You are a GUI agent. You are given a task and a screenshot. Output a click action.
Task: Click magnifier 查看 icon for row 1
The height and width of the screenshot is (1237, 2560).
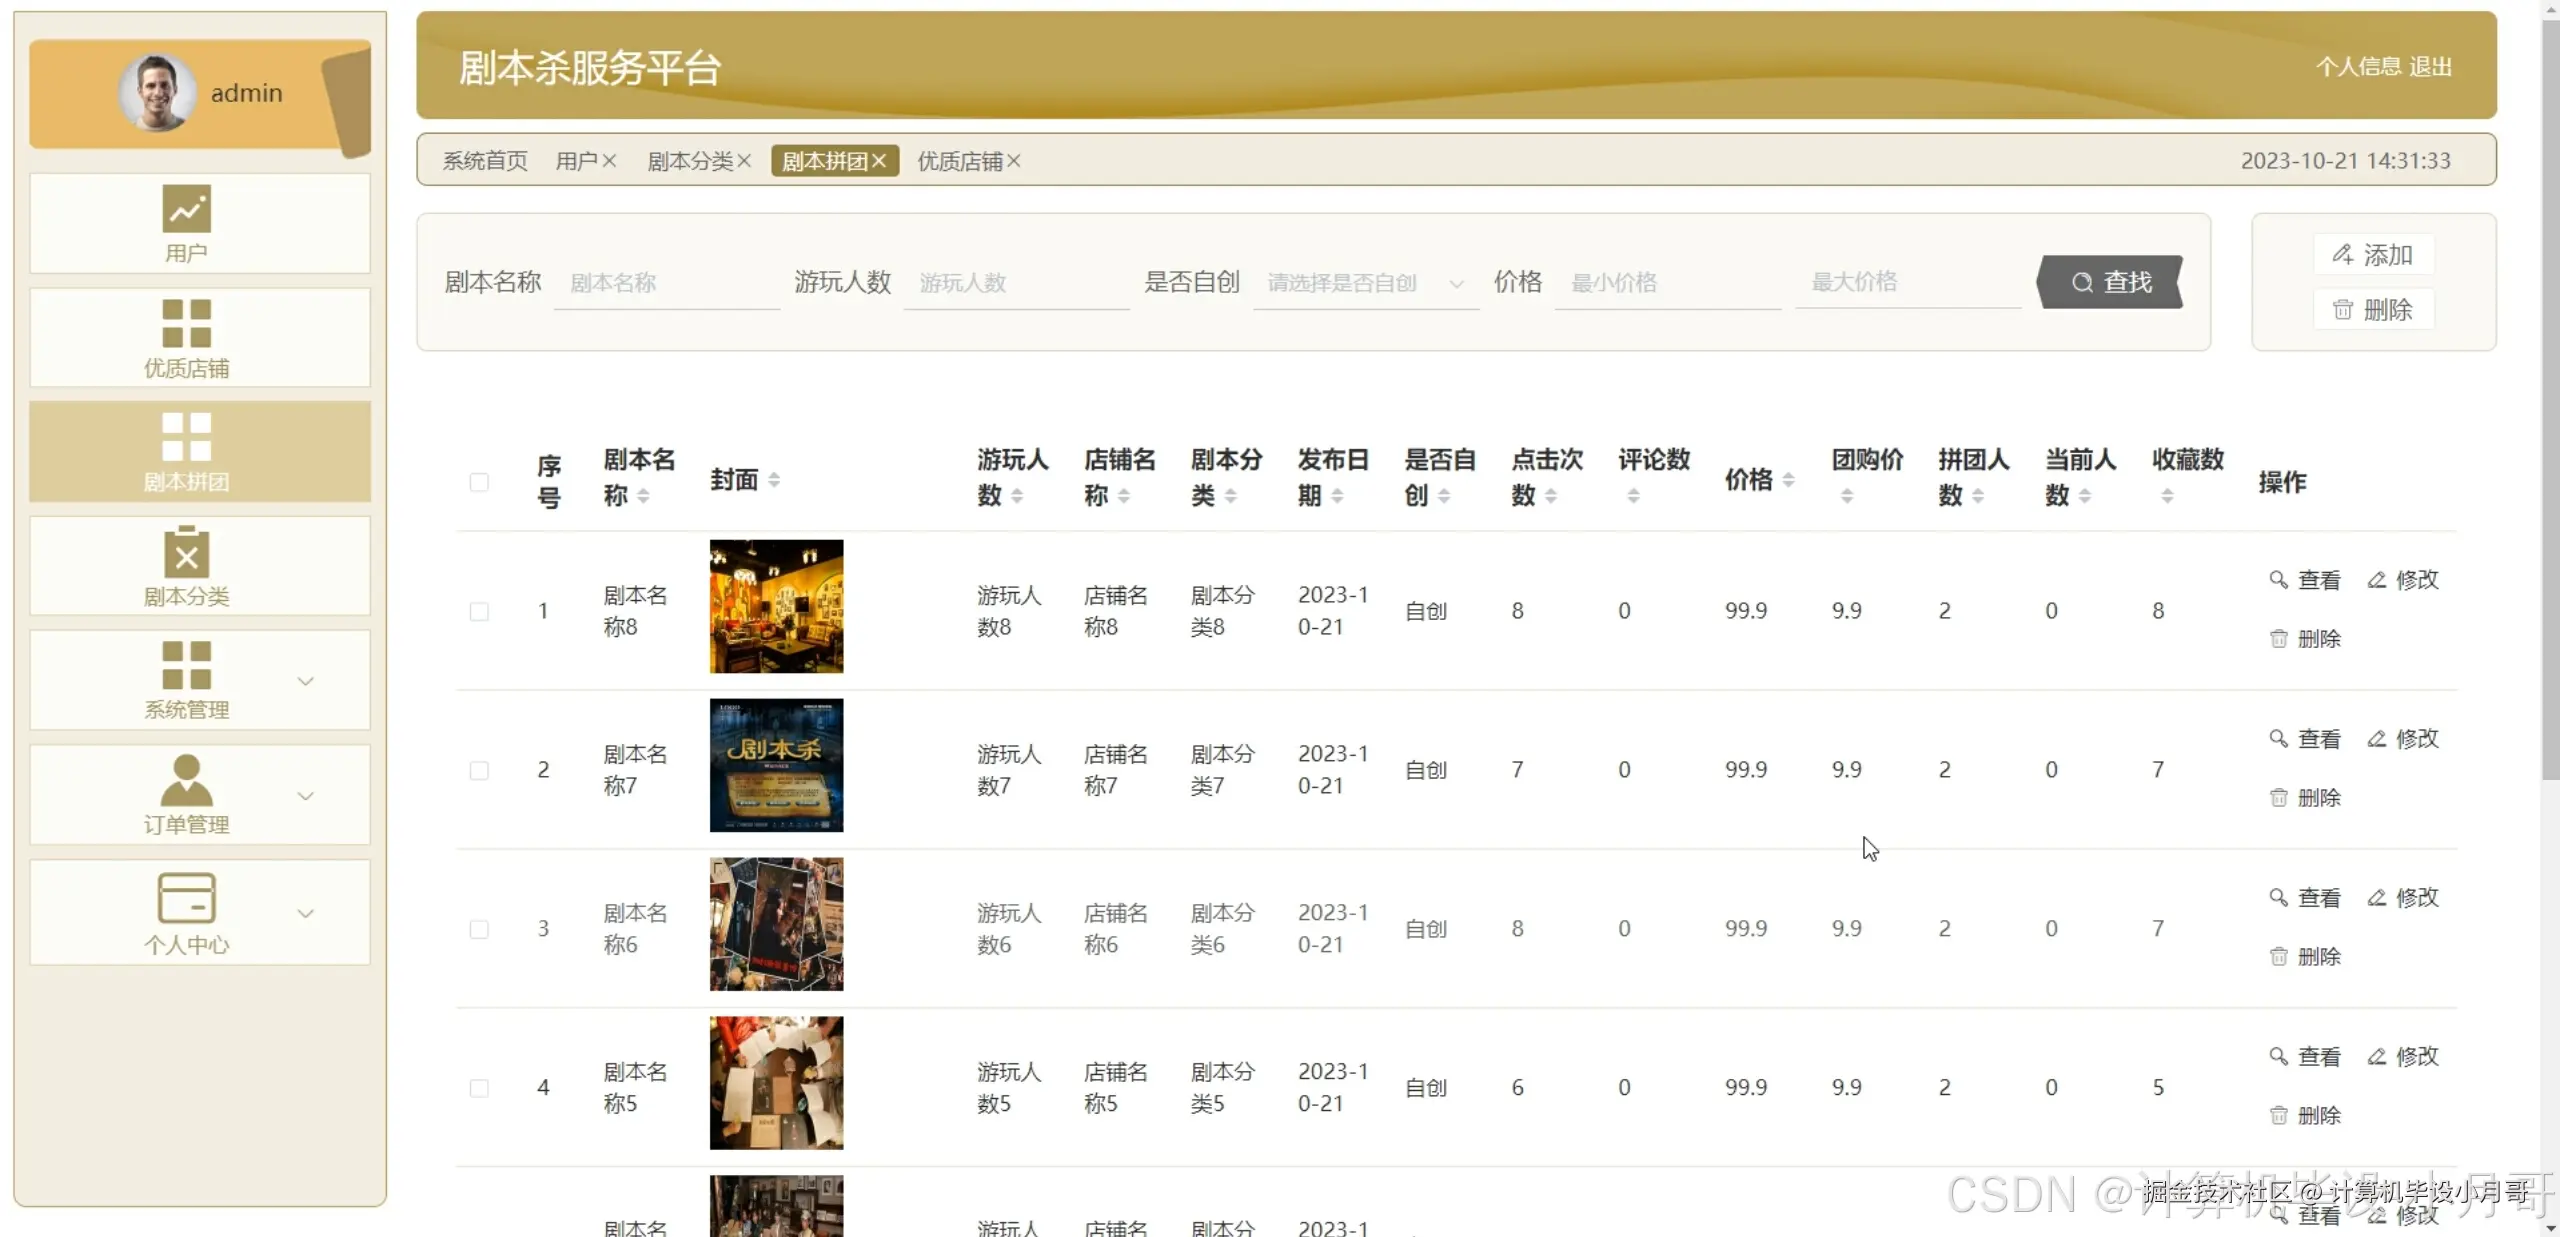pos(2278,579)
